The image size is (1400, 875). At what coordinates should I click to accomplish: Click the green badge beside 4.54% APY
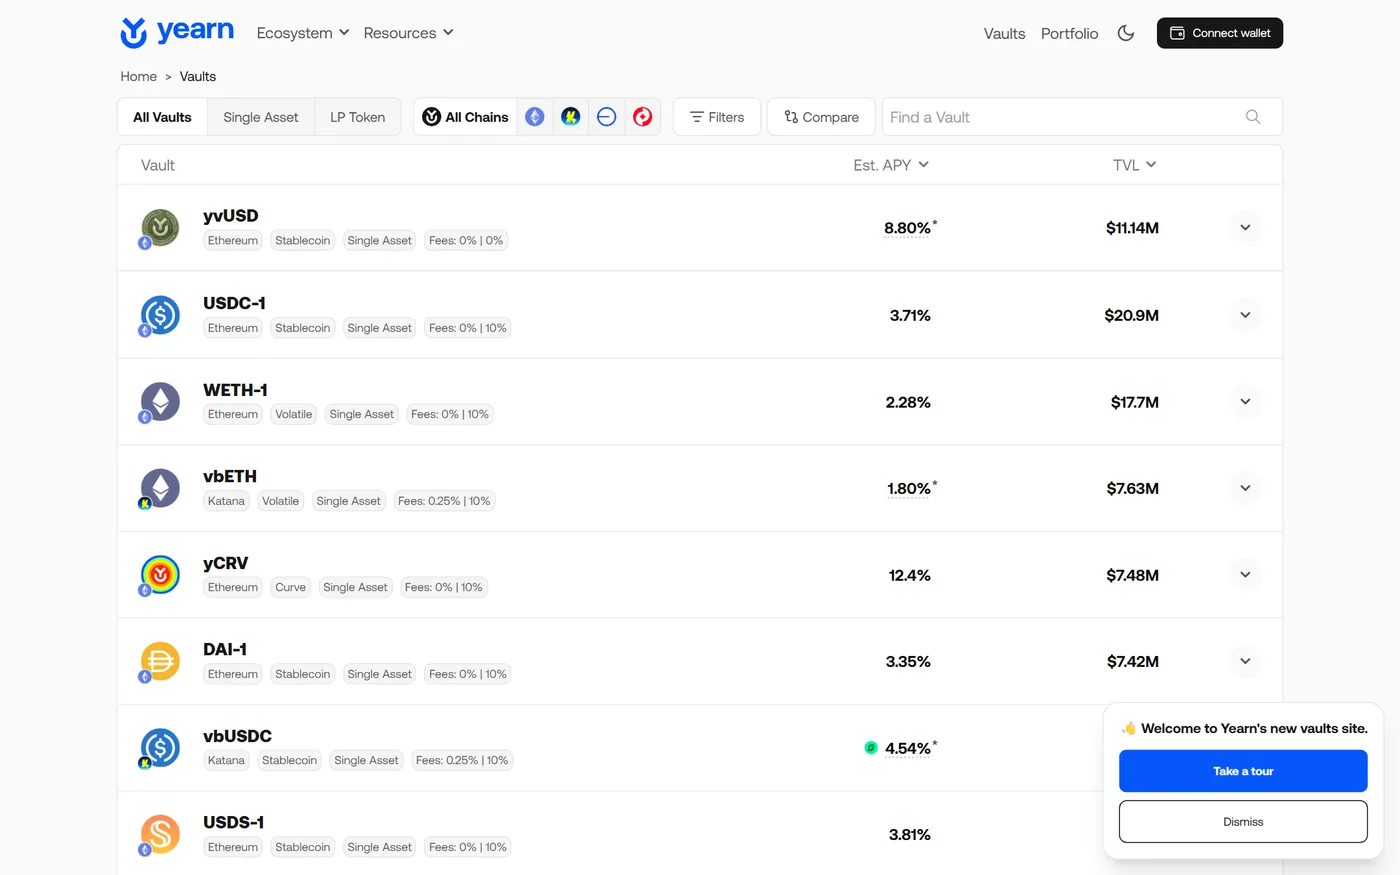871,748
